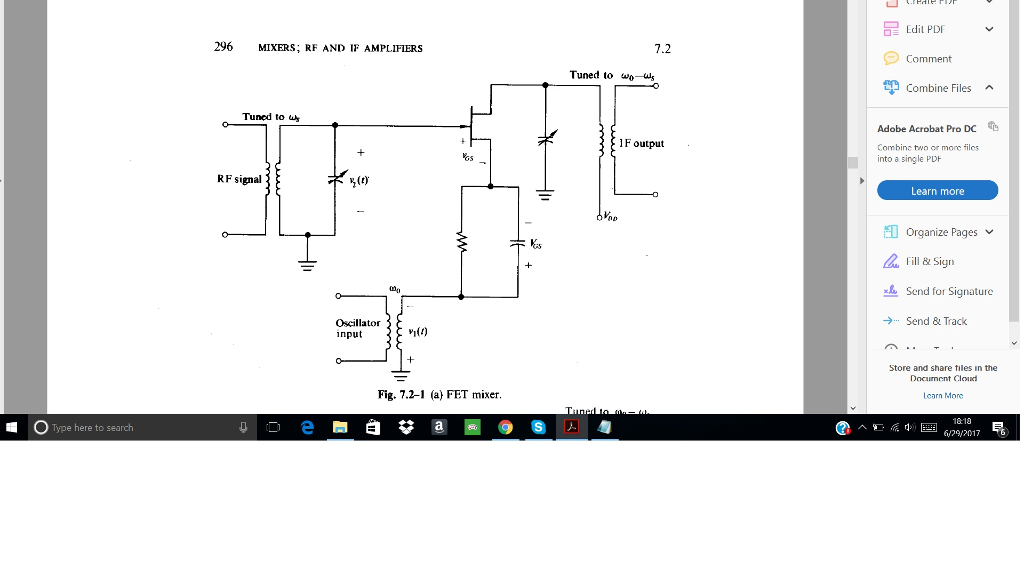Open the Document Cloud Learn More link
This screenshot has height=576, width=1024.
[x=942, y=395]
